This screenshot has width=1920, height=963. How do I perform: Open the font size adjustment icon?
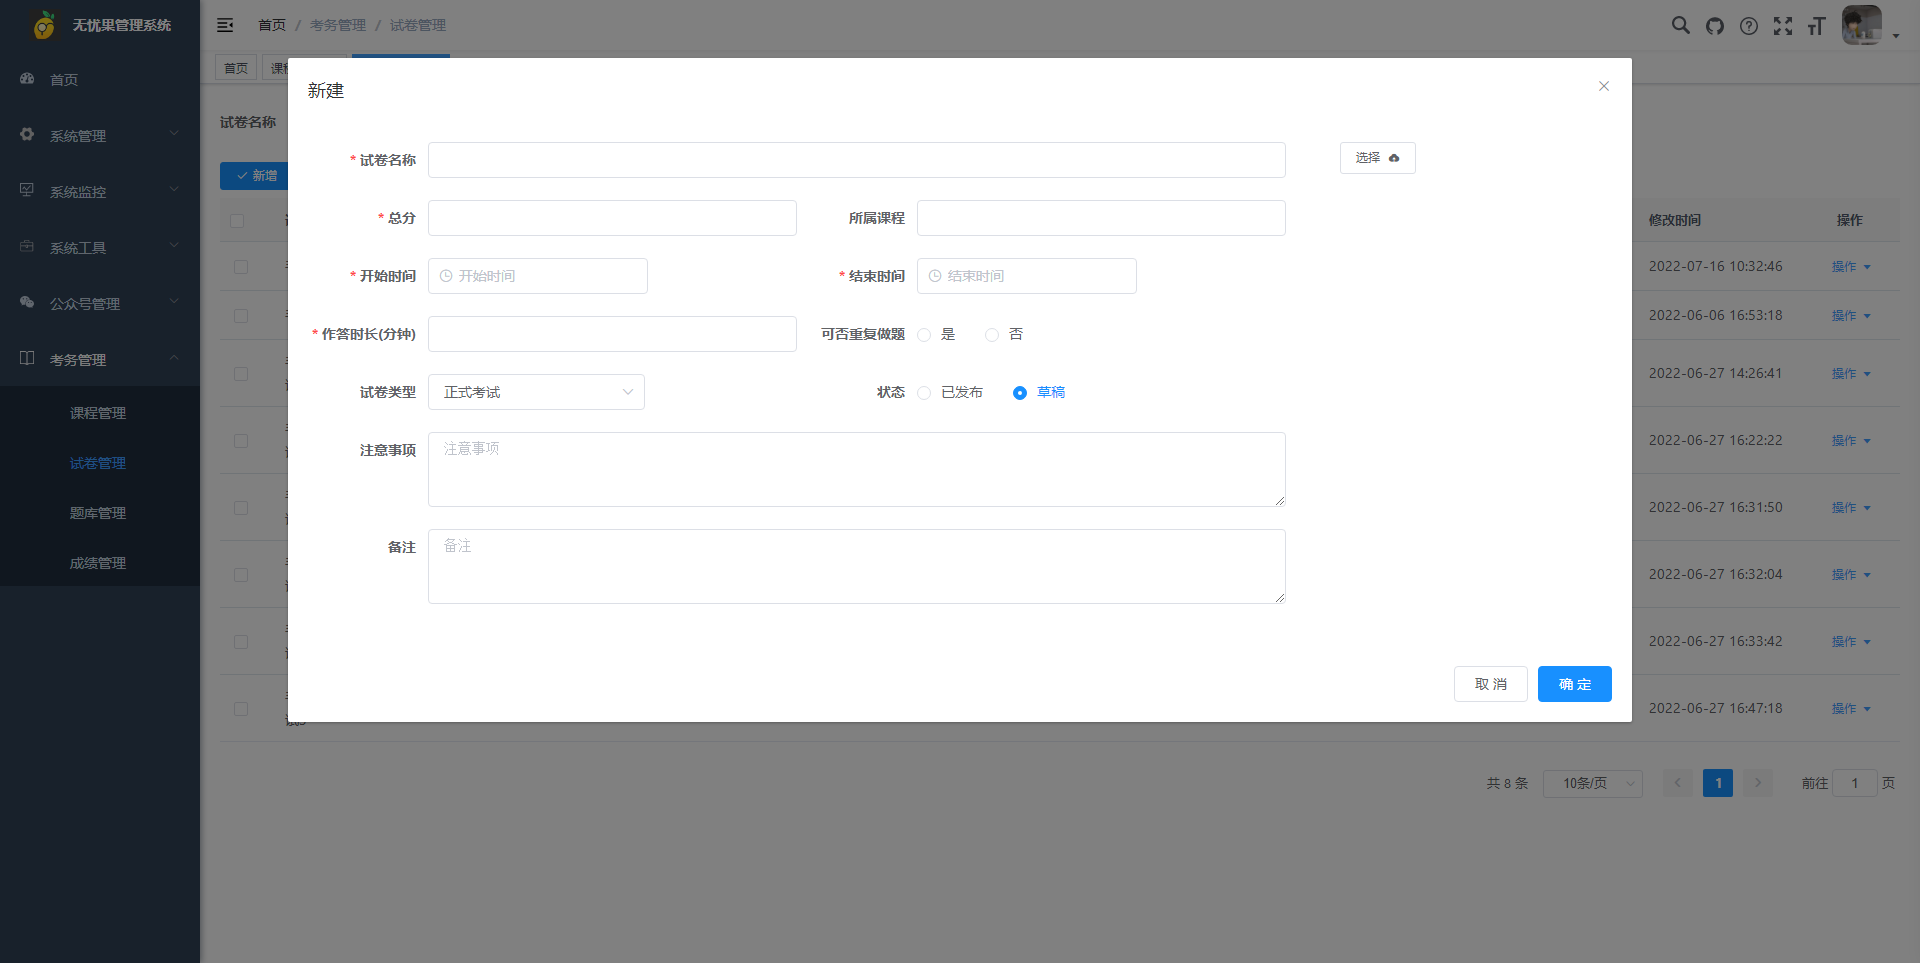[1816, 26]
